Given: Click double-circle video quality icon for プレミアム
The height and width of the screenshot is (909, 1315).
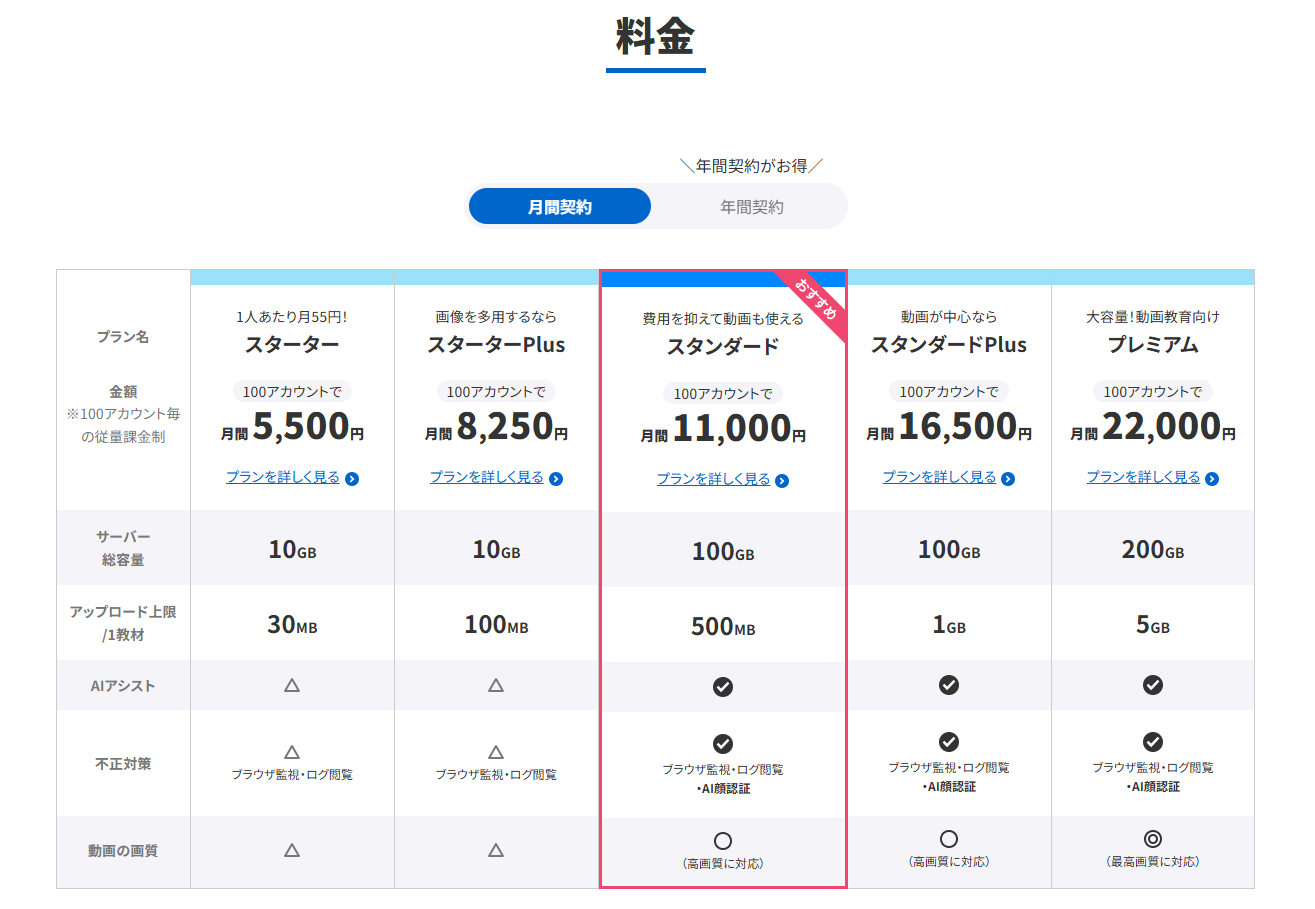Looking at the screenshot, I should click(1153, 839).
